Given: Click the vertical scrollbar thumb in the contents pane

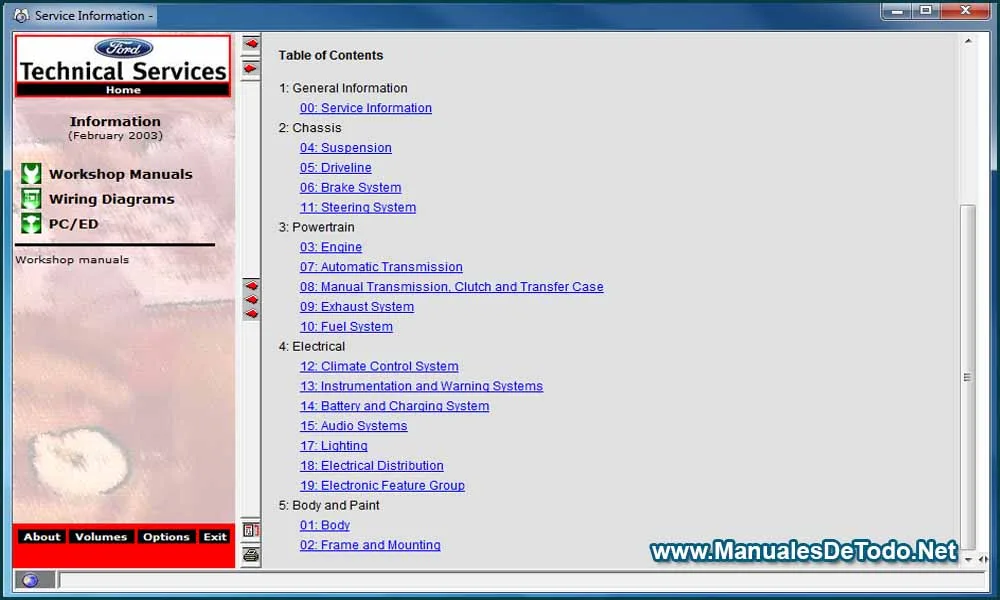Looking at the screenshot, I should tap(967, 377).
